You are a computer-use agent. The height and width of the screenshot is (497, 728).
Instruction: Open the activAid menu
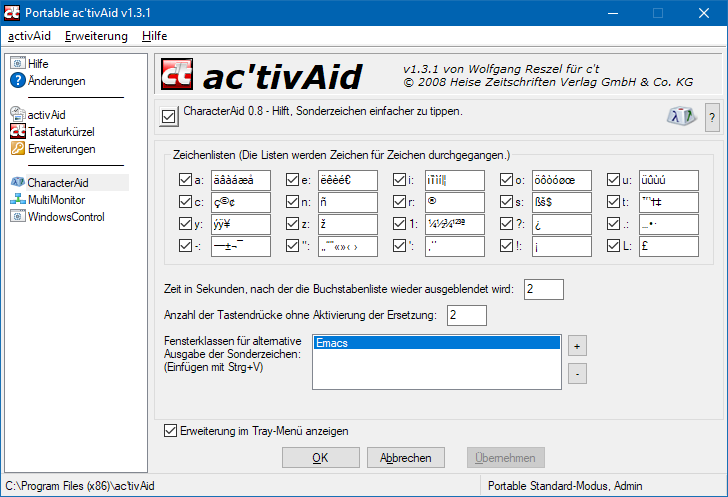[x=29, y=36]
